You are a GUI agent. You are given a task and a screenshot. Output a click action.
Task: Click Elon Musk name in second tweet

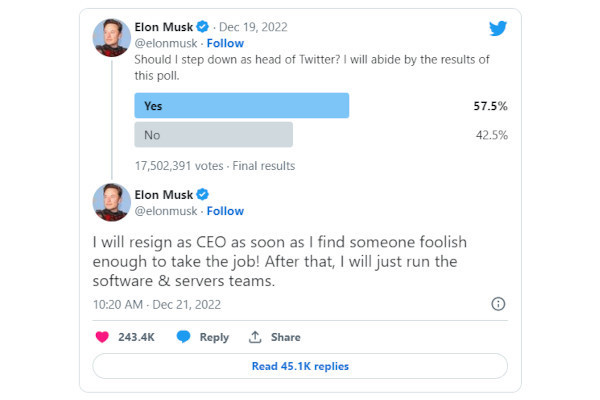pos(164,195)
